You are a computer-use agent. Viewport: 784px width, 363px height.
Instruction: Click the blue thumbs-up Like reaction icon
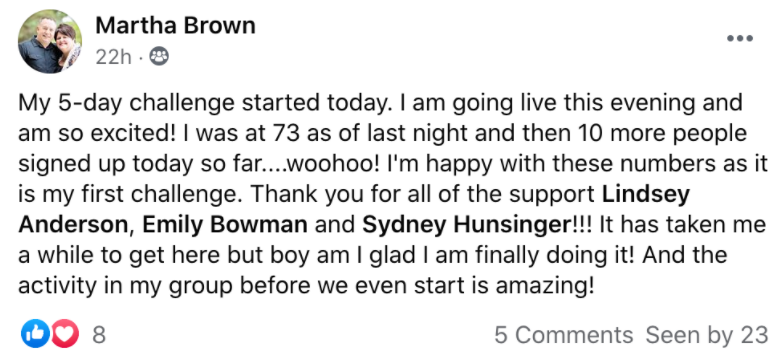point(35,334)
